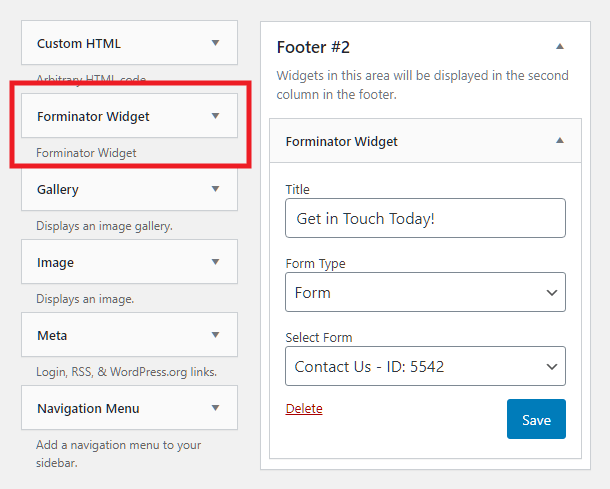The width and height of the screenshot is (610, 489).
Task: Click the Footer #2 heading
Action: click(x=313, y=47)
